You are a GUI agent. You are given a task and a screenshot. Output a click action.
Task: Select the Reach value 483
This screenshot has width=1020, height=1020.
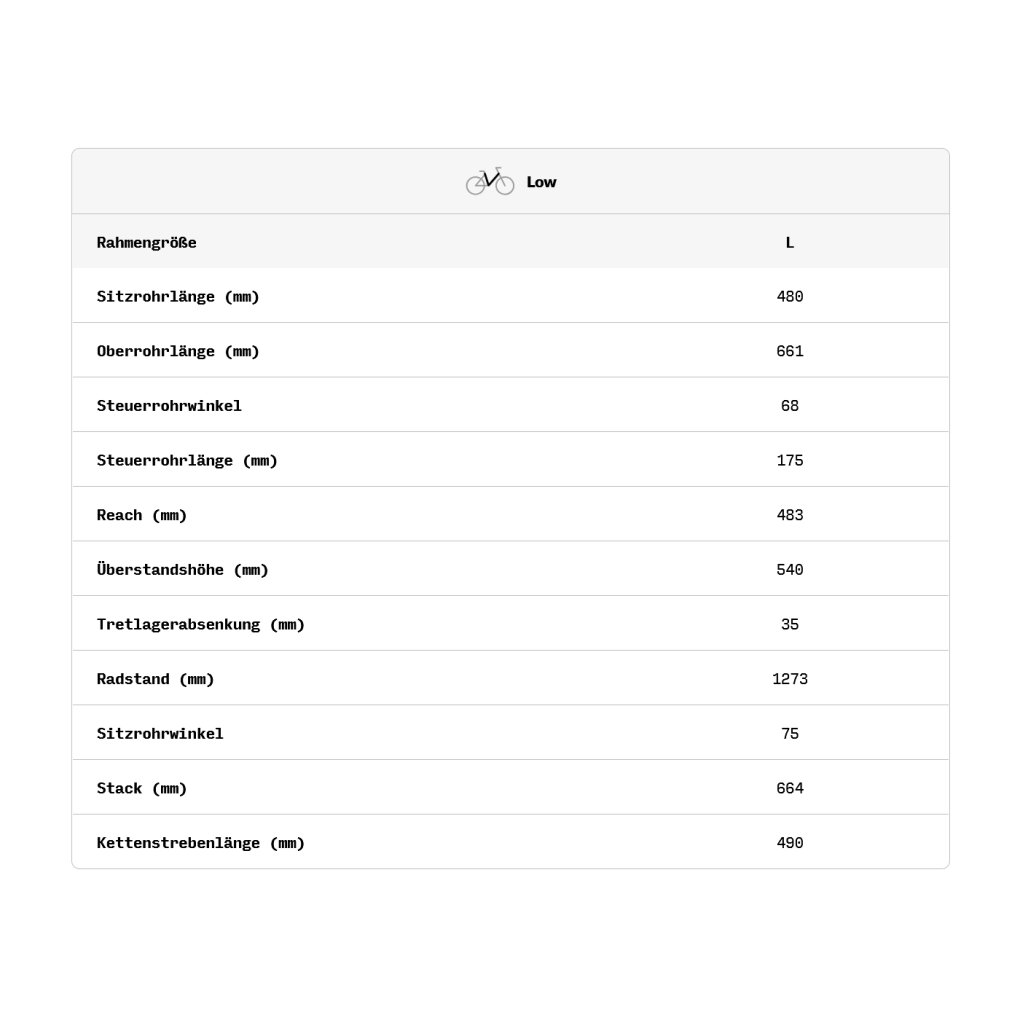coord(789,515)
